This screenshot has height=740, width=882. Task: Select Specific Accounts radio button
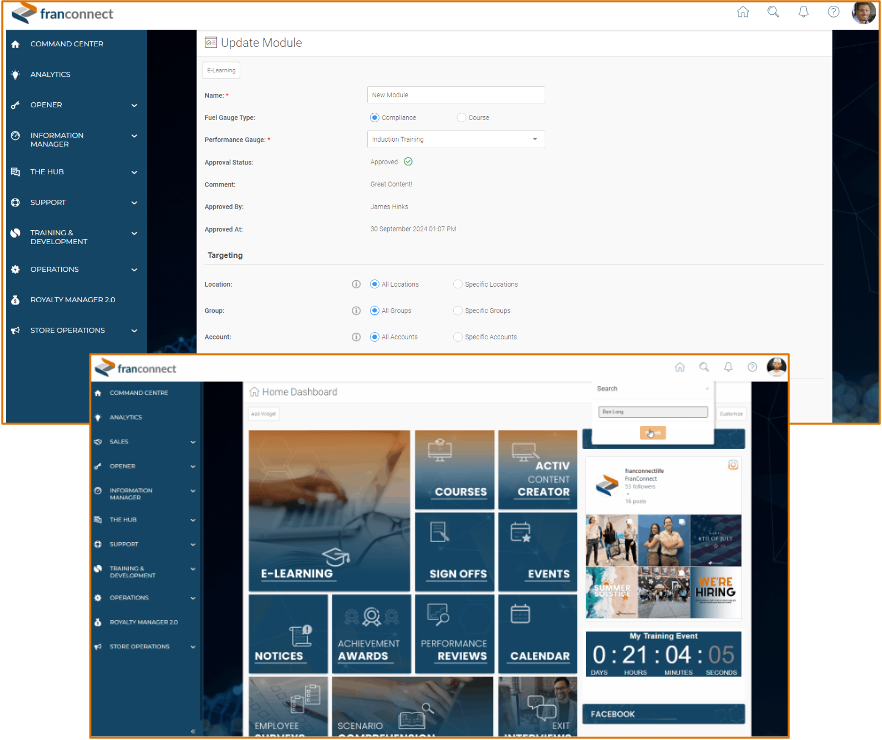[x=457, y=337]
